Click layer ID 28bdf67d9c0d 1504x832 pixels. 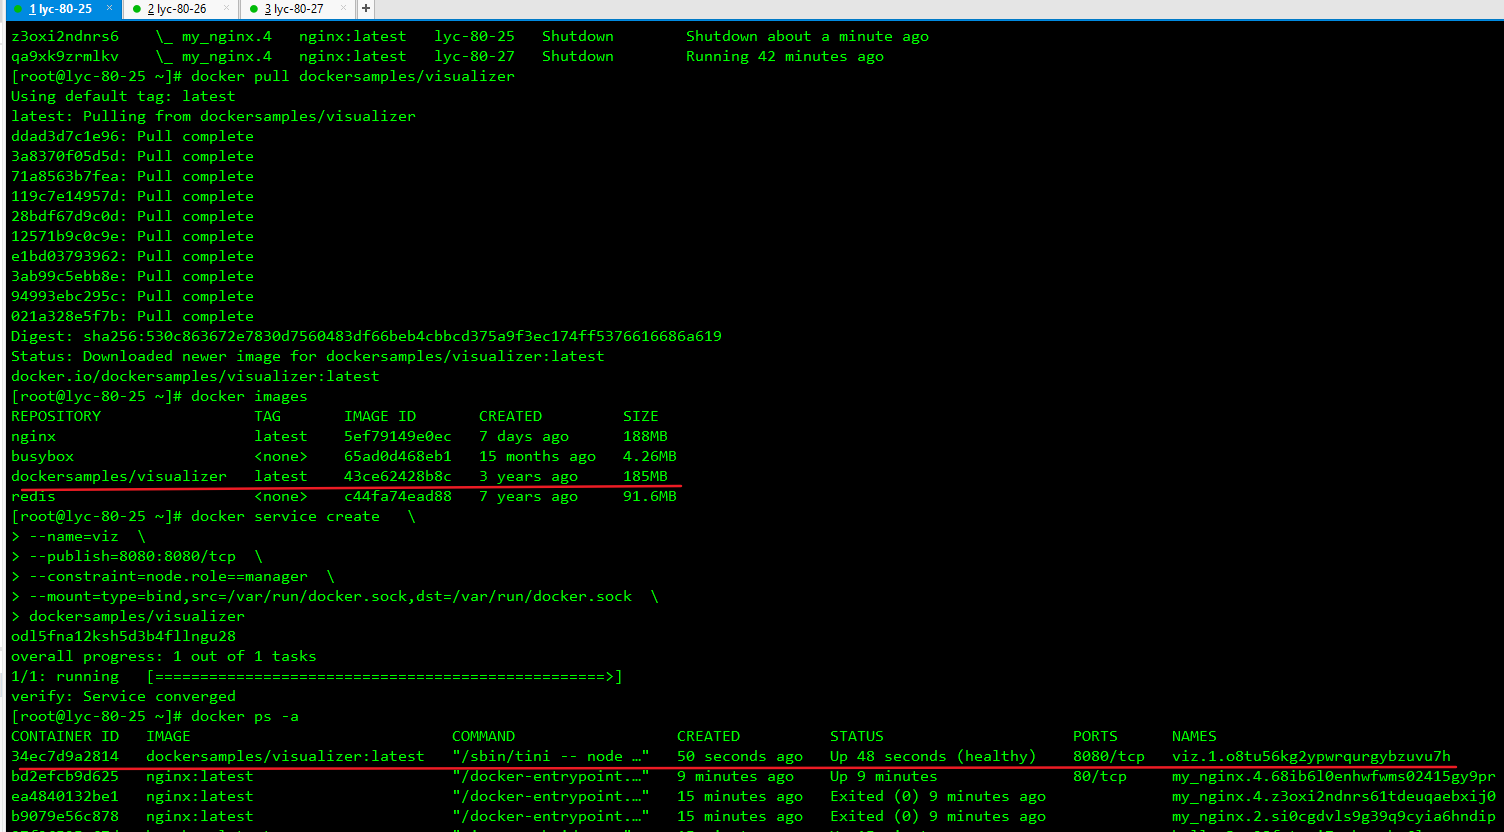(x=65, y=216)
